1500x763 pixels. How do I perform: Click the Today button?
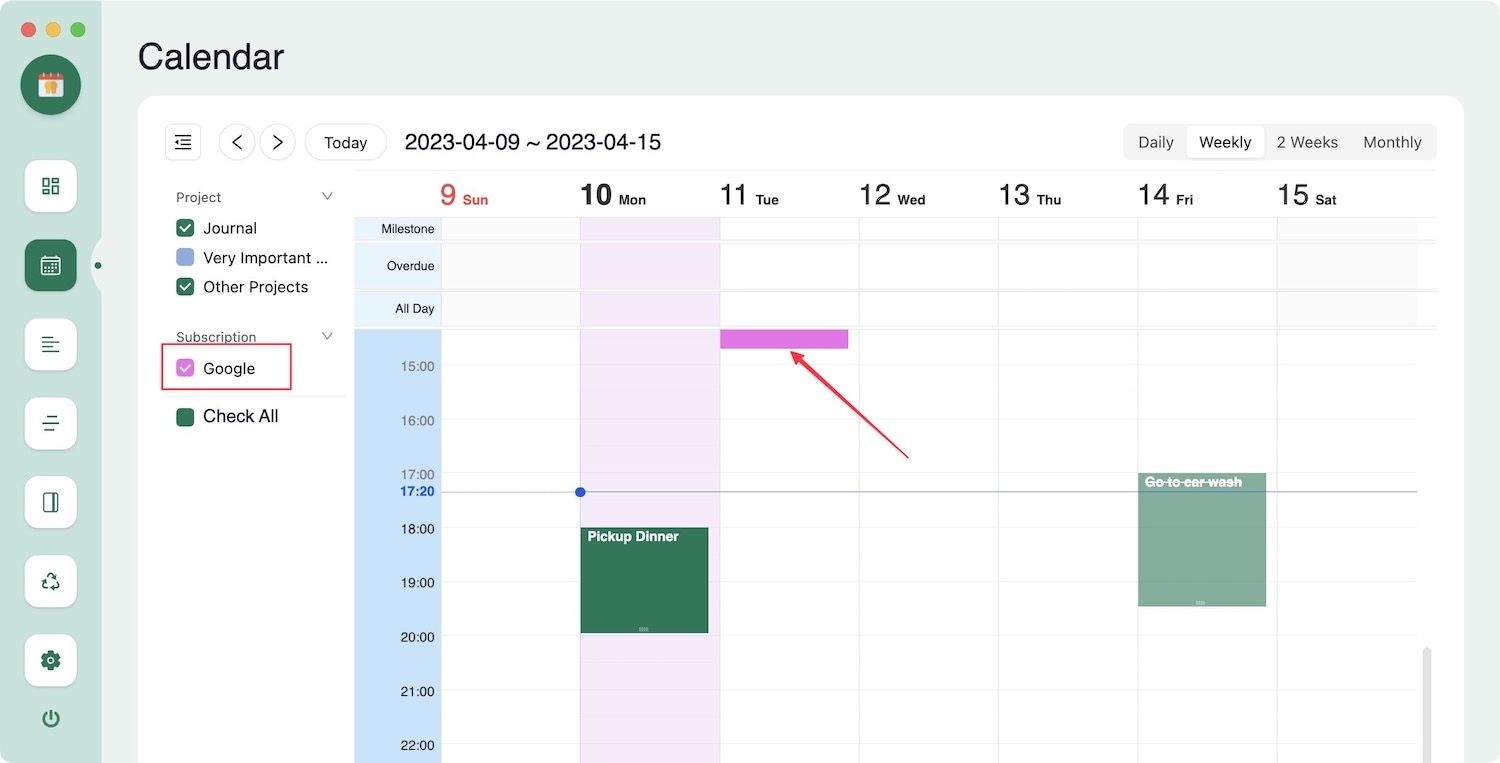pyautogui.click(x=345, y=142)
